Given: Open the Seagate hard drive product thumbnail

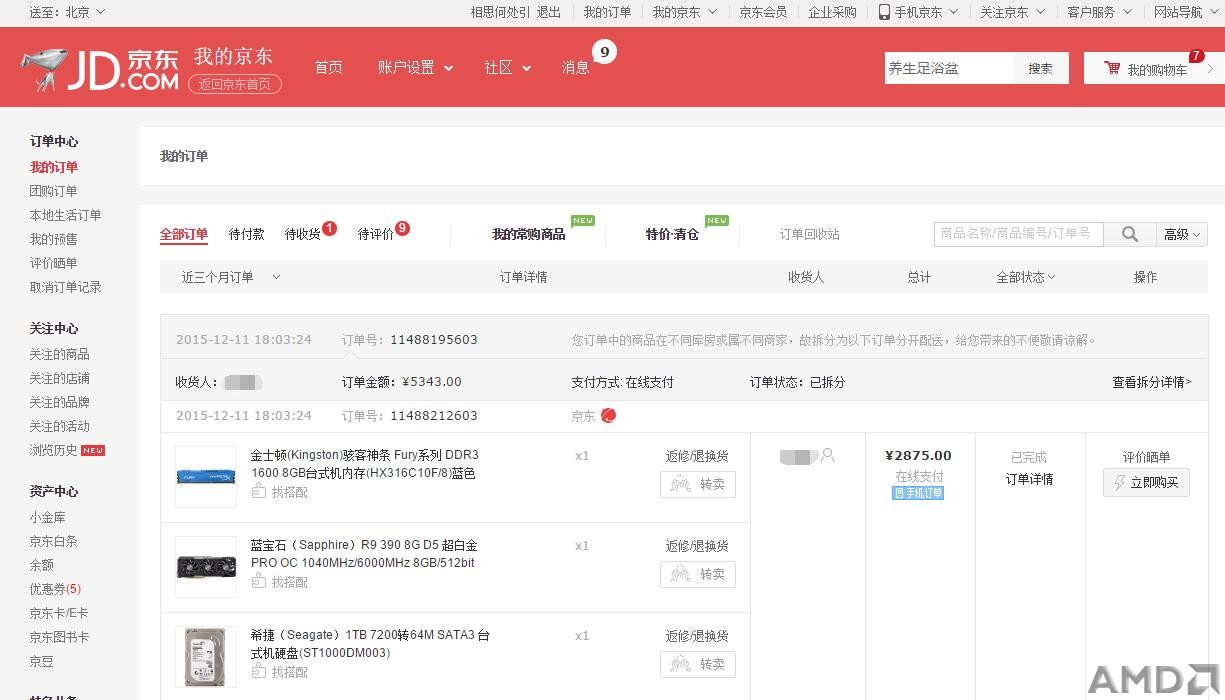Looking at the screenshot, I should point(206,657).
